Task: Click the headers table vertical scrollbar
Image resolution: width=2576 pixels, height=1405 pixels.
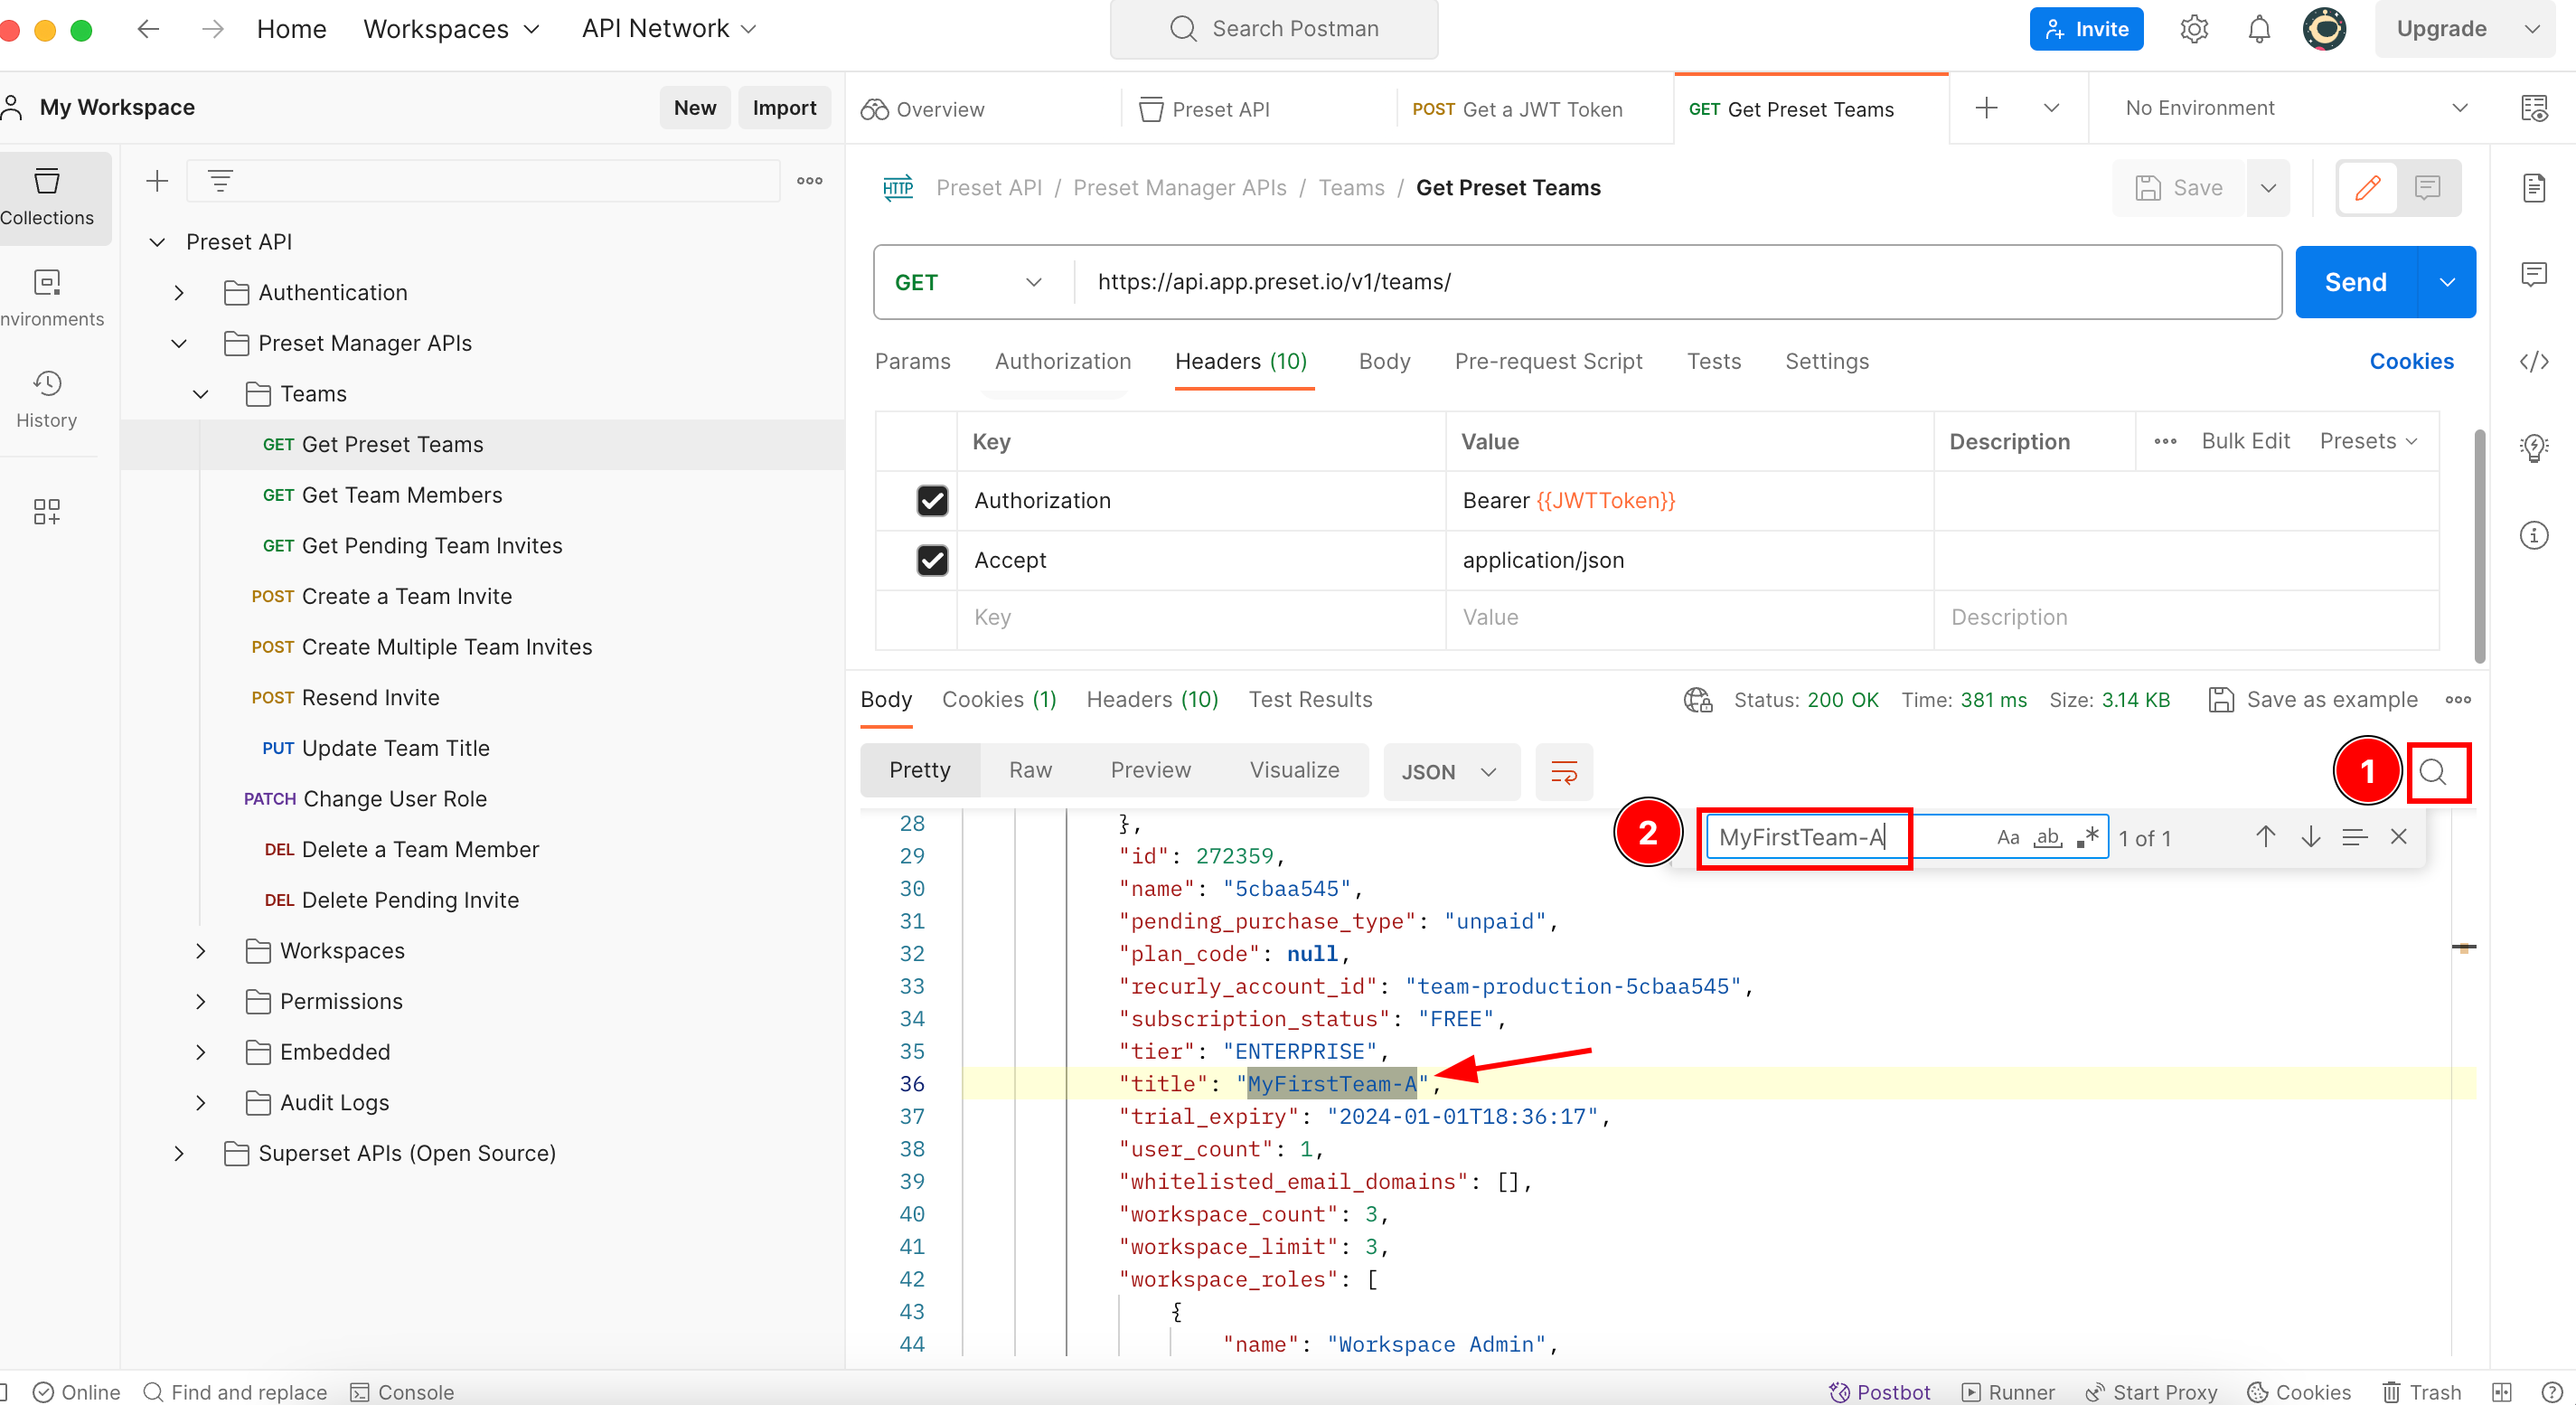Action: click(2478, 545)
